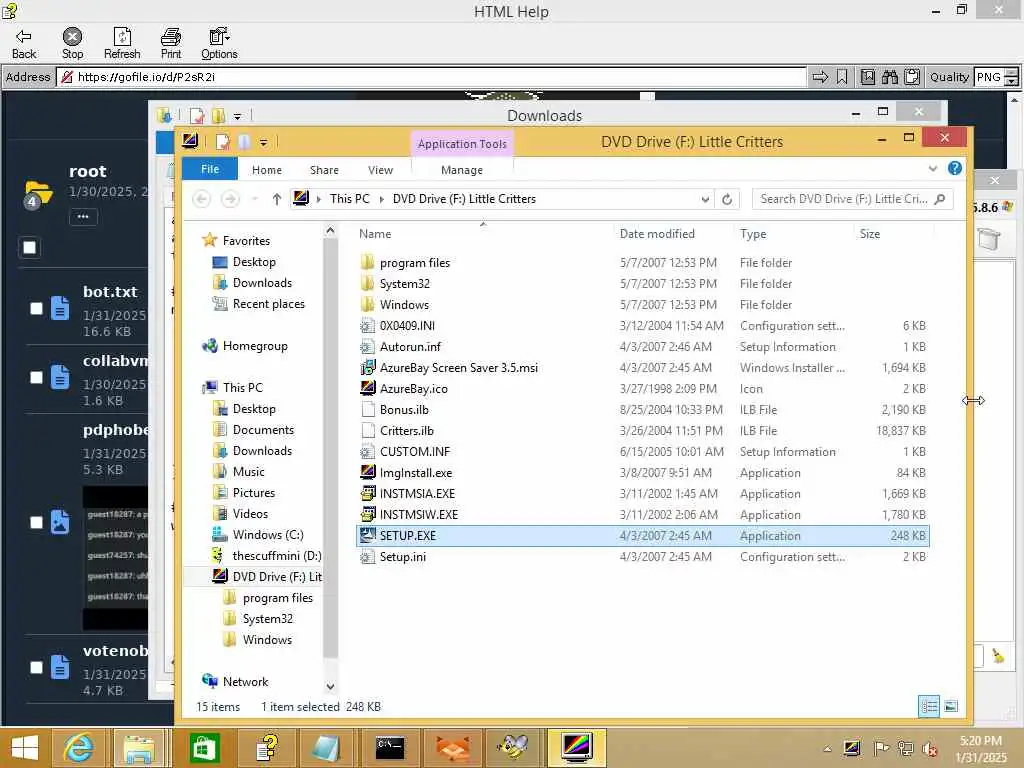Click the This PC breadcrumb arrow
1024x768 pixels.
click(381, 199)
